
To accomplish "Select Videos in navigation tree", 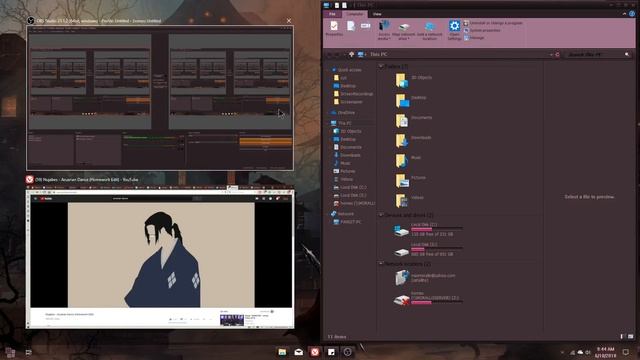I will coord(343,180).
